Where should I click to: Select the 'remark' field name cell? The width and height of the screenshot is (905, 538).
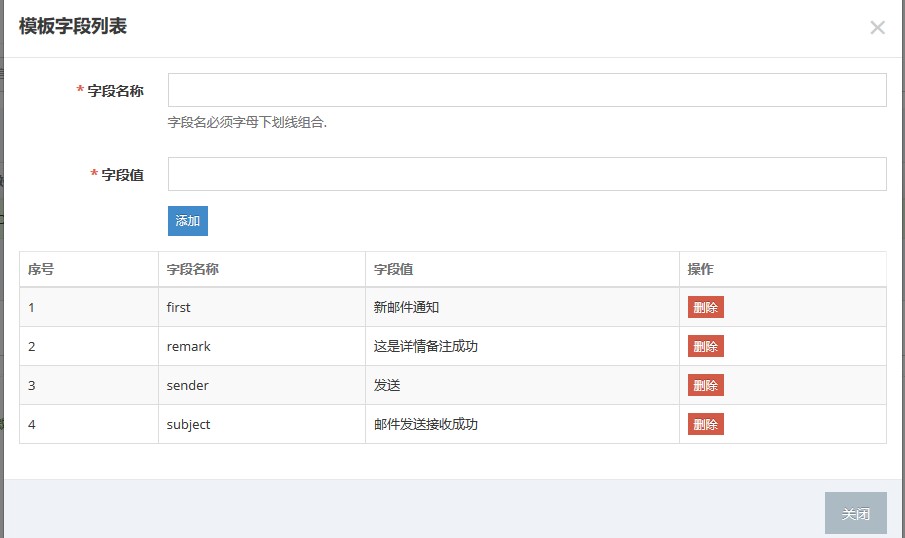[x=189, y=346]
